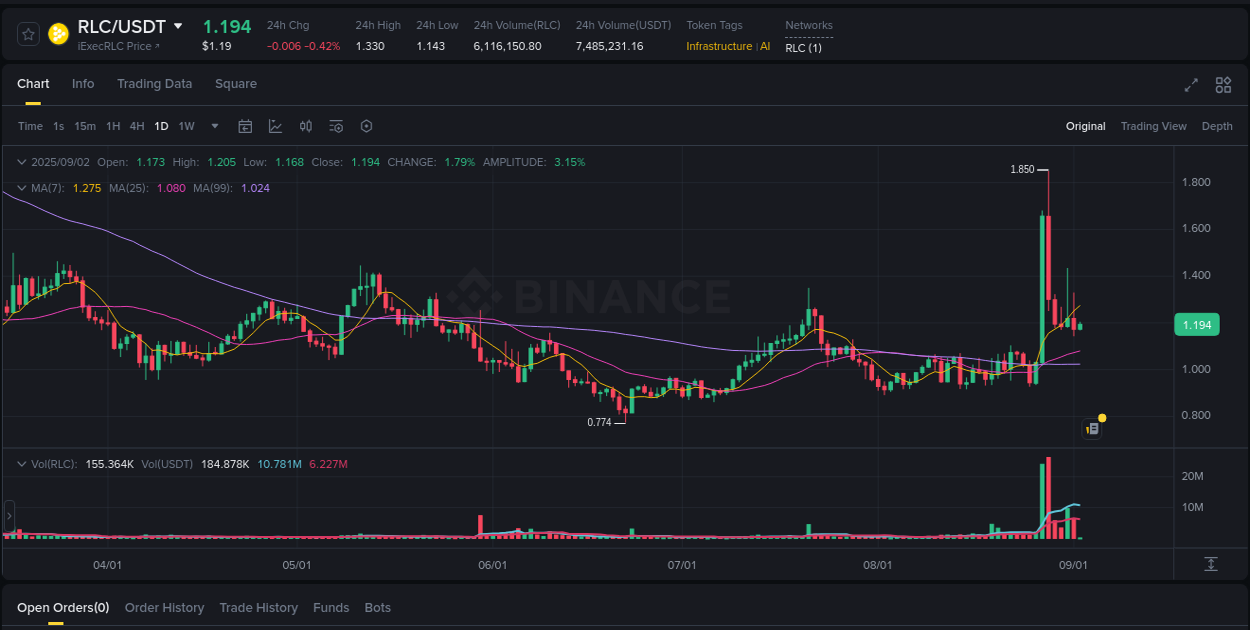Viewport: 1250px width, 630px height.
Task: Switch to the Trading Data tab
Action: (x=154, y=84)
